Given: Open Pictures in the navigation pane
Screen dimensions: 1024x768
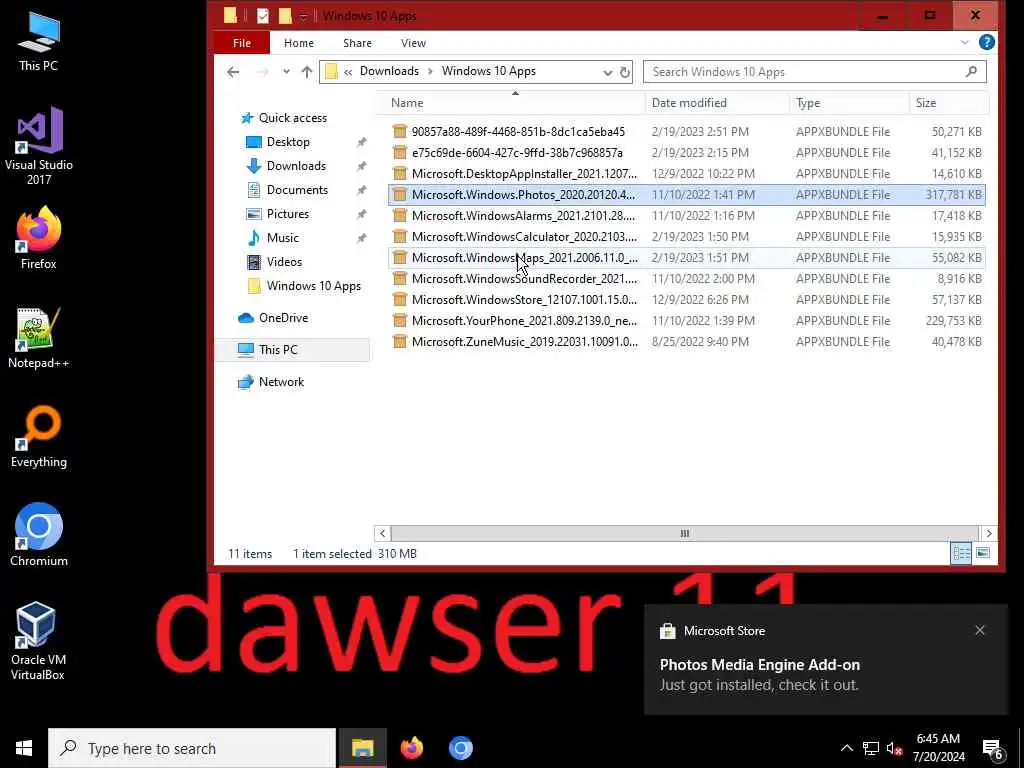Looking at the screenshot, I should coord(287,214).
